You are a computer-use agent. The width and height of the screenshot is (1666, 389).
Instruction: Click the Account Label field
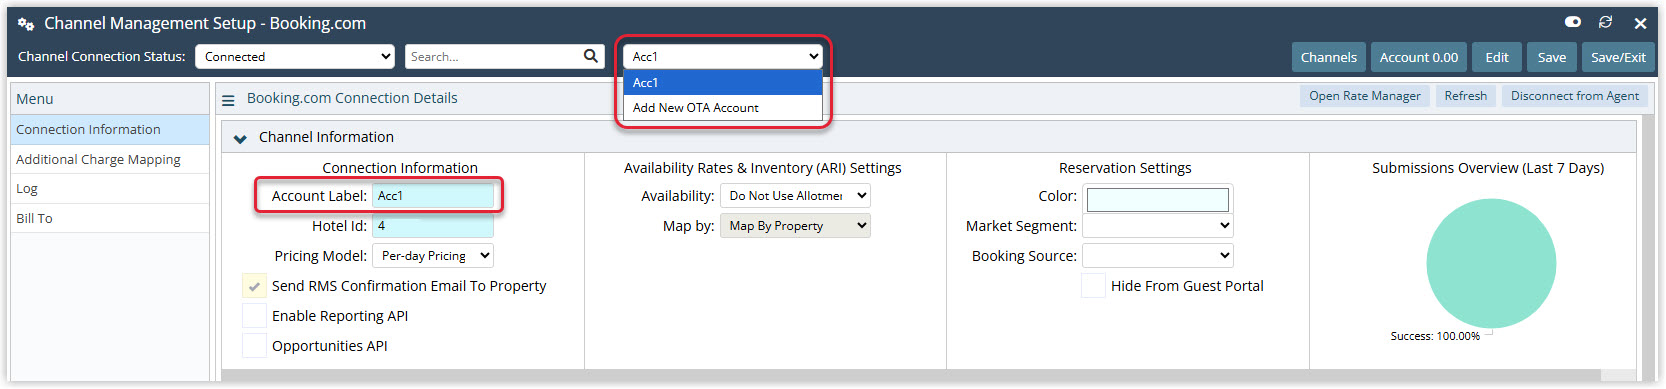[x=433, y=196]
